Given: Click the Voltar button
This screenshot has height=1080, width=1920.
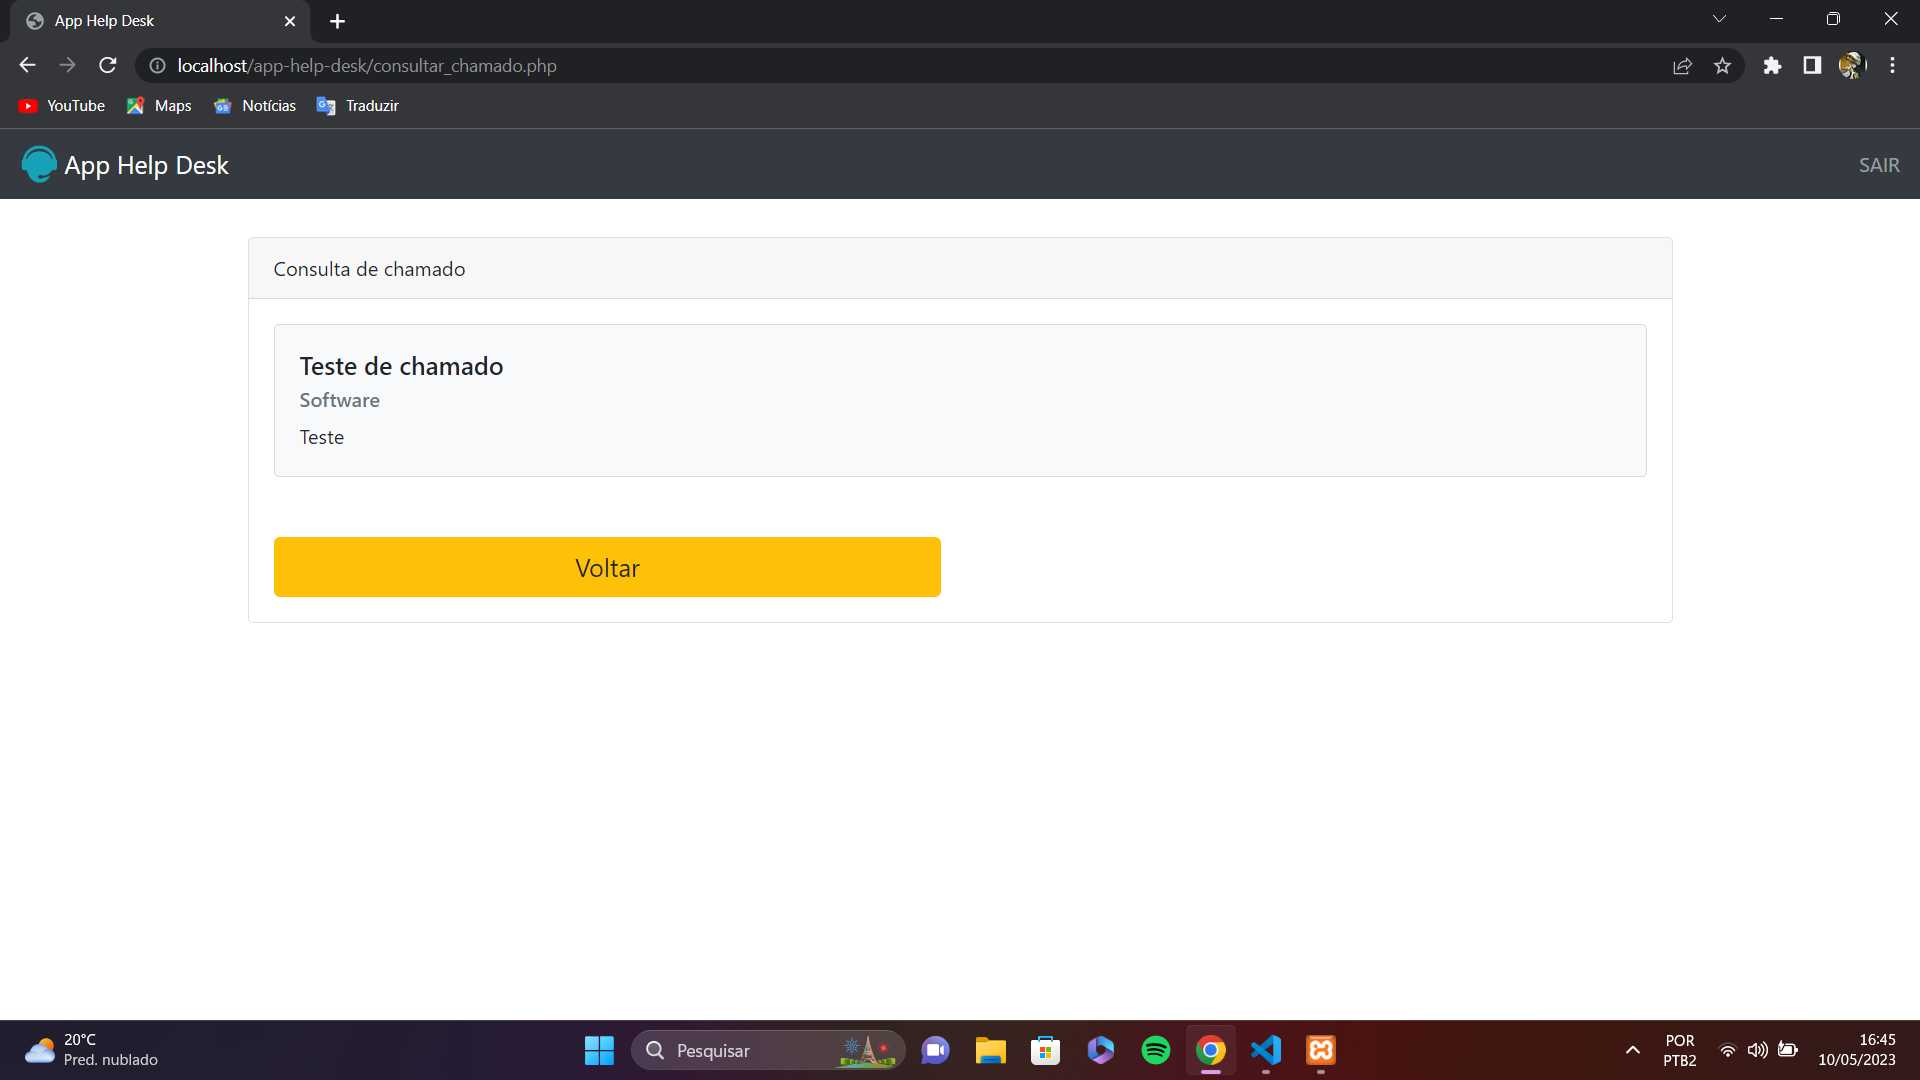Looking at the screenshot, I should click(x=607, y=567).
